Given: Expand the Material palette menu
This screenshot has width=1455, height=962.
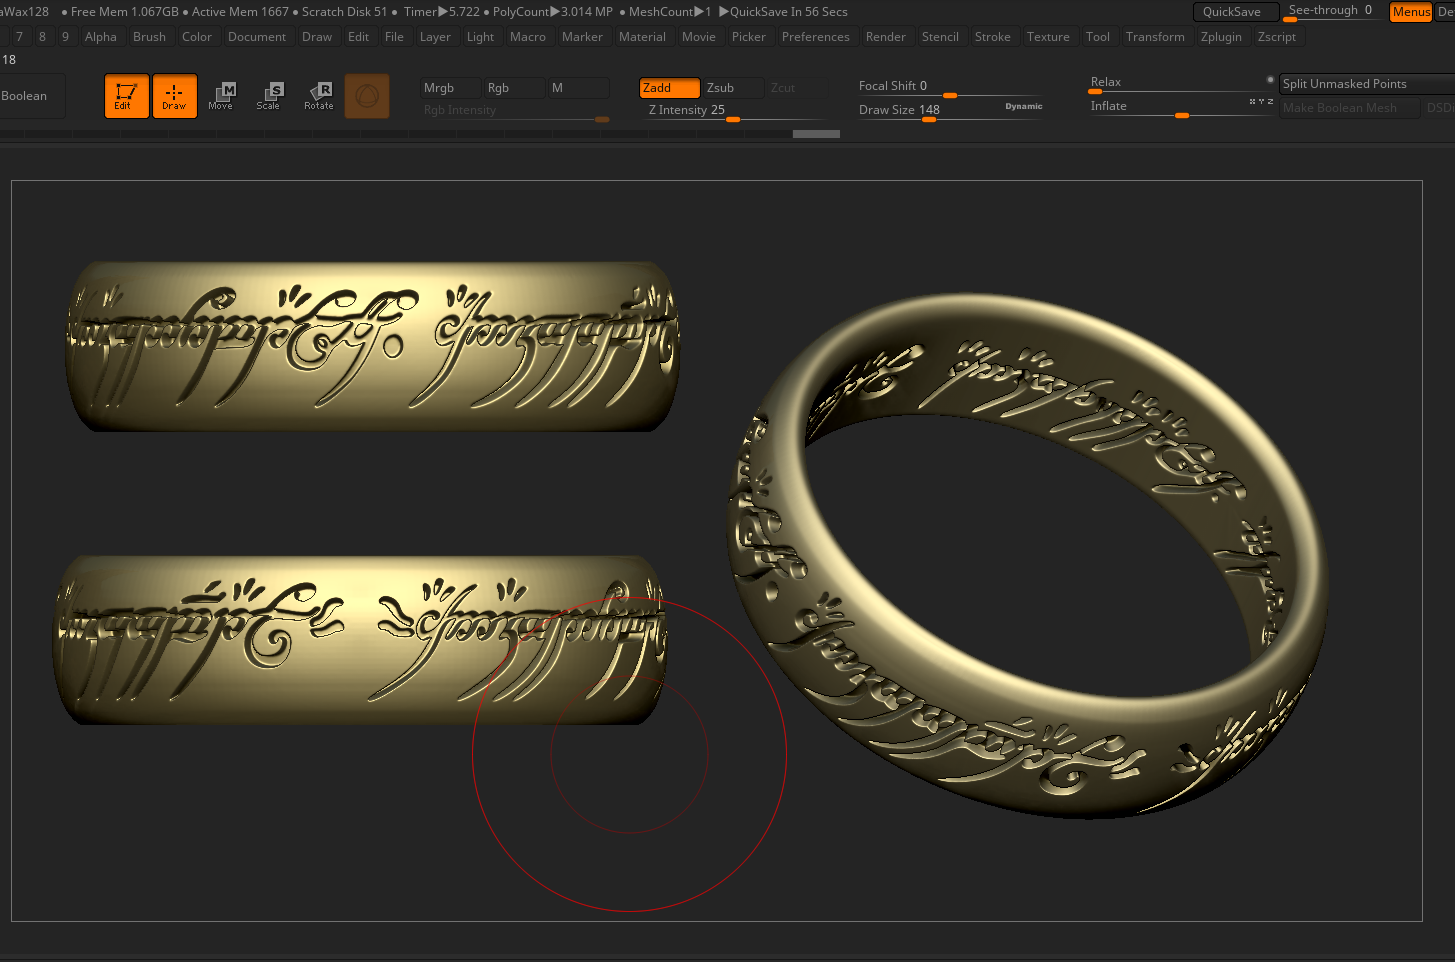Looking at the screenshot, I should click(x=642, y=37).
